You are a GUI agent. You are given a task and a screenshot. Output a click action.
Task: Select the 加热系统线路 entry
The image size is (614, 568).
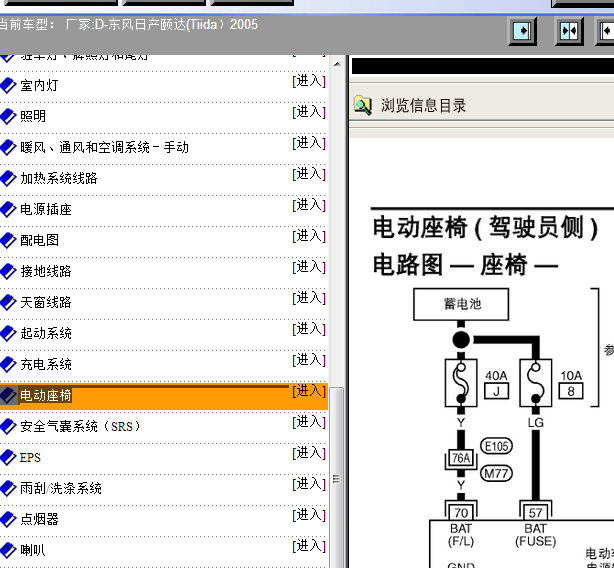click(x=59, y=178)
